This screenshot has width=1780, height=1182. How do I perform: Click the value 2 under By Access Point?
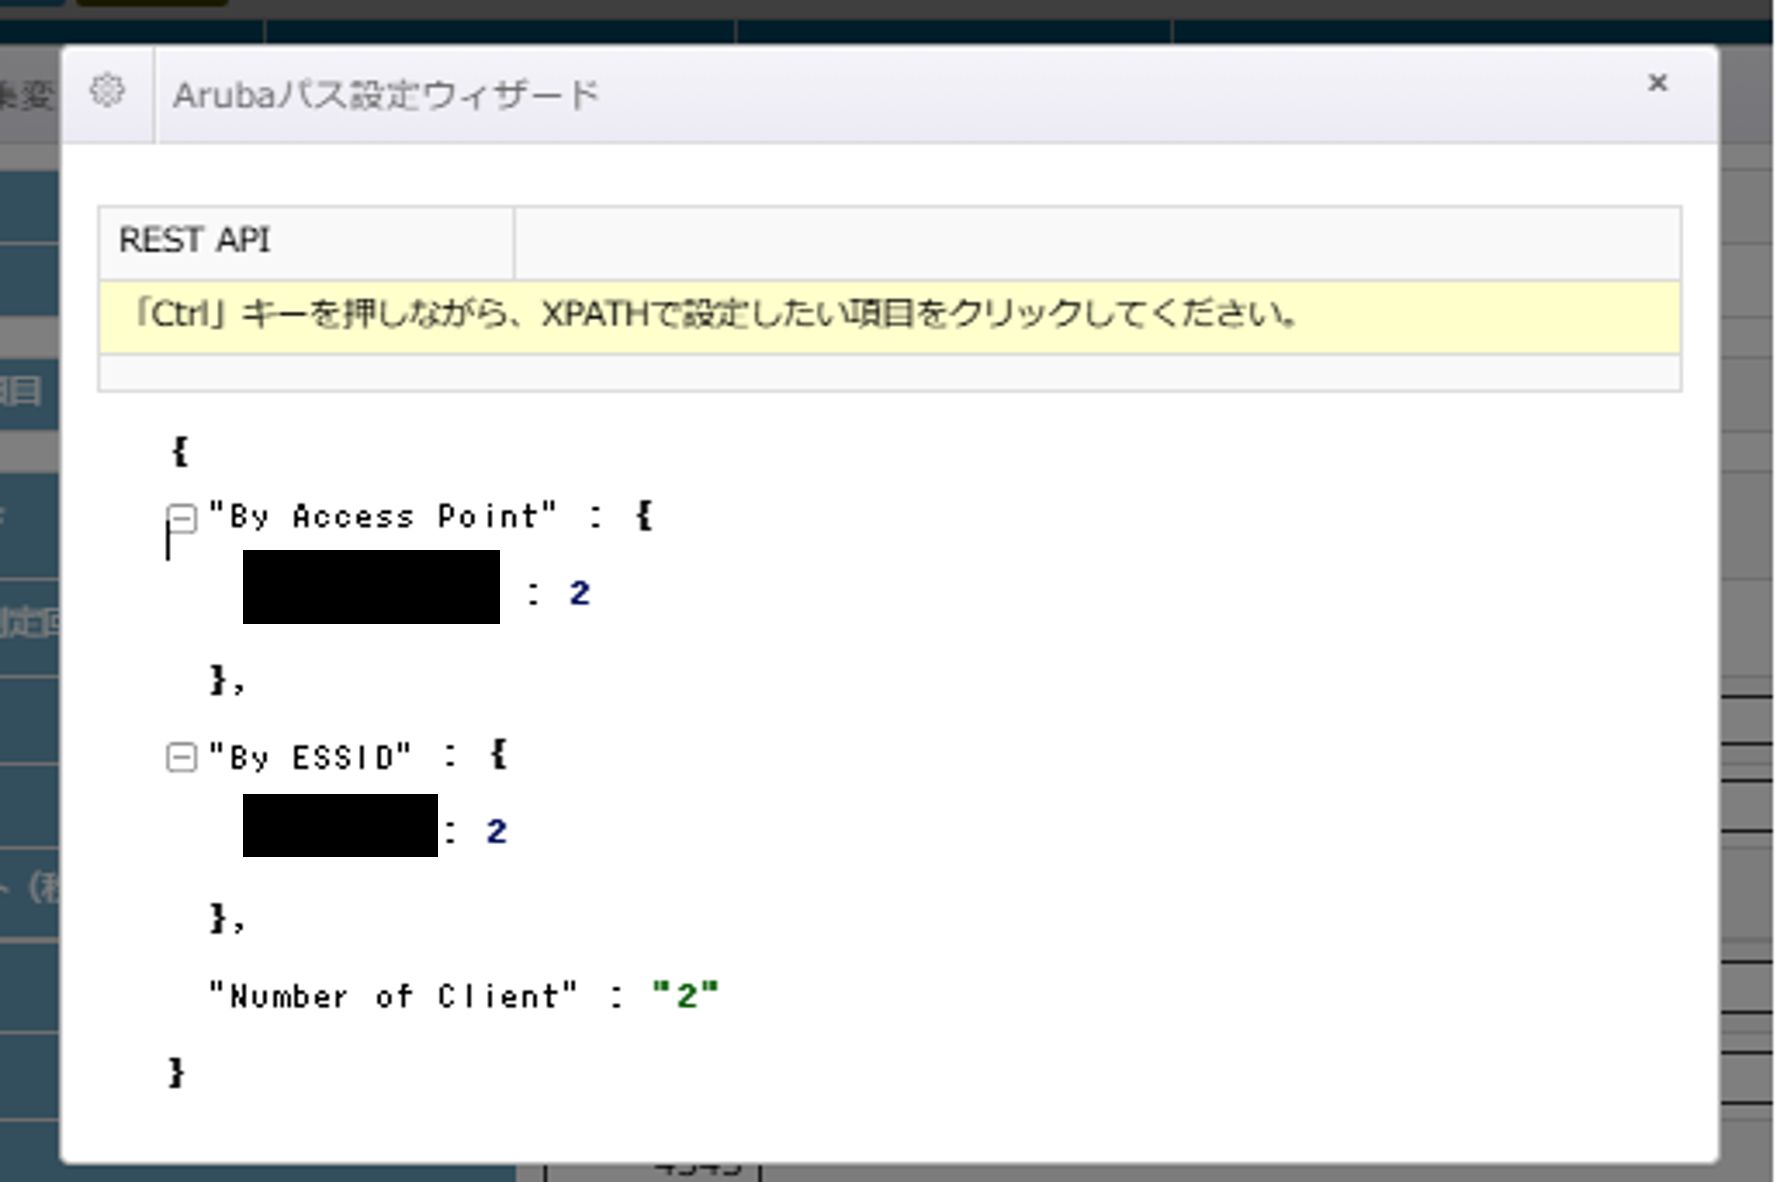(580, 593)
